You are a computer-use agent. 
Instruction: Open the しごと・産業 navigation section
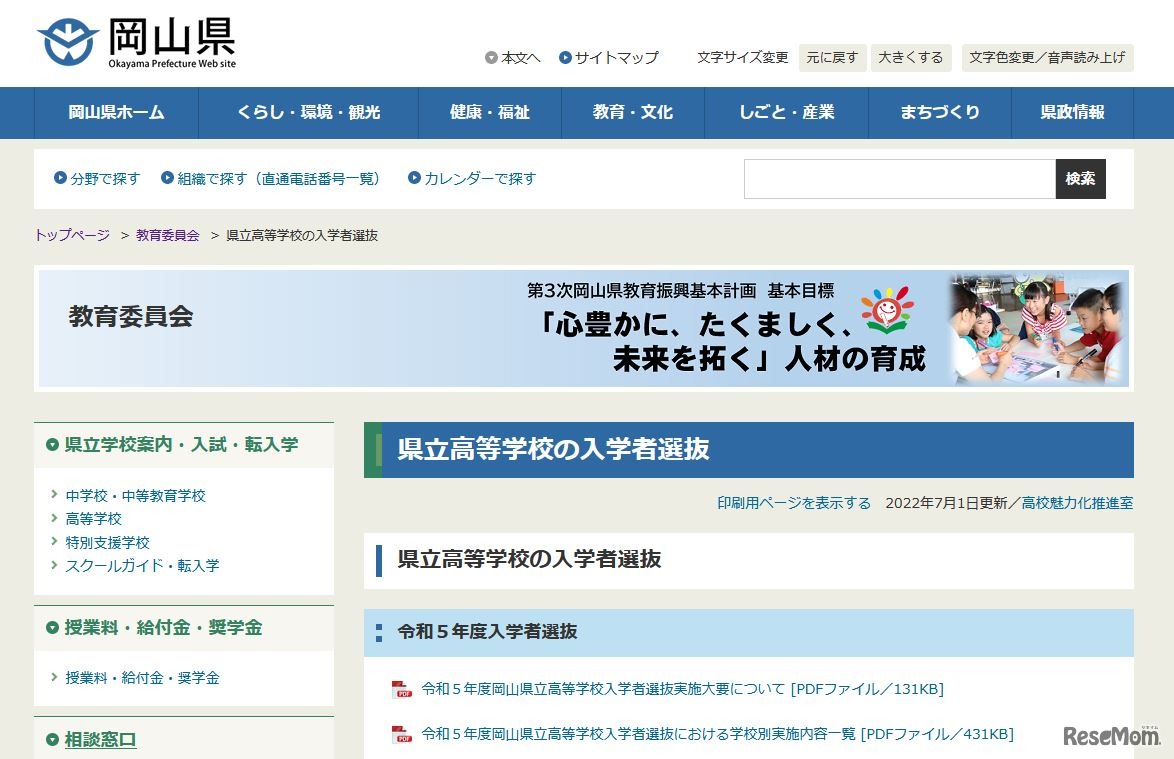pos(786,113)
